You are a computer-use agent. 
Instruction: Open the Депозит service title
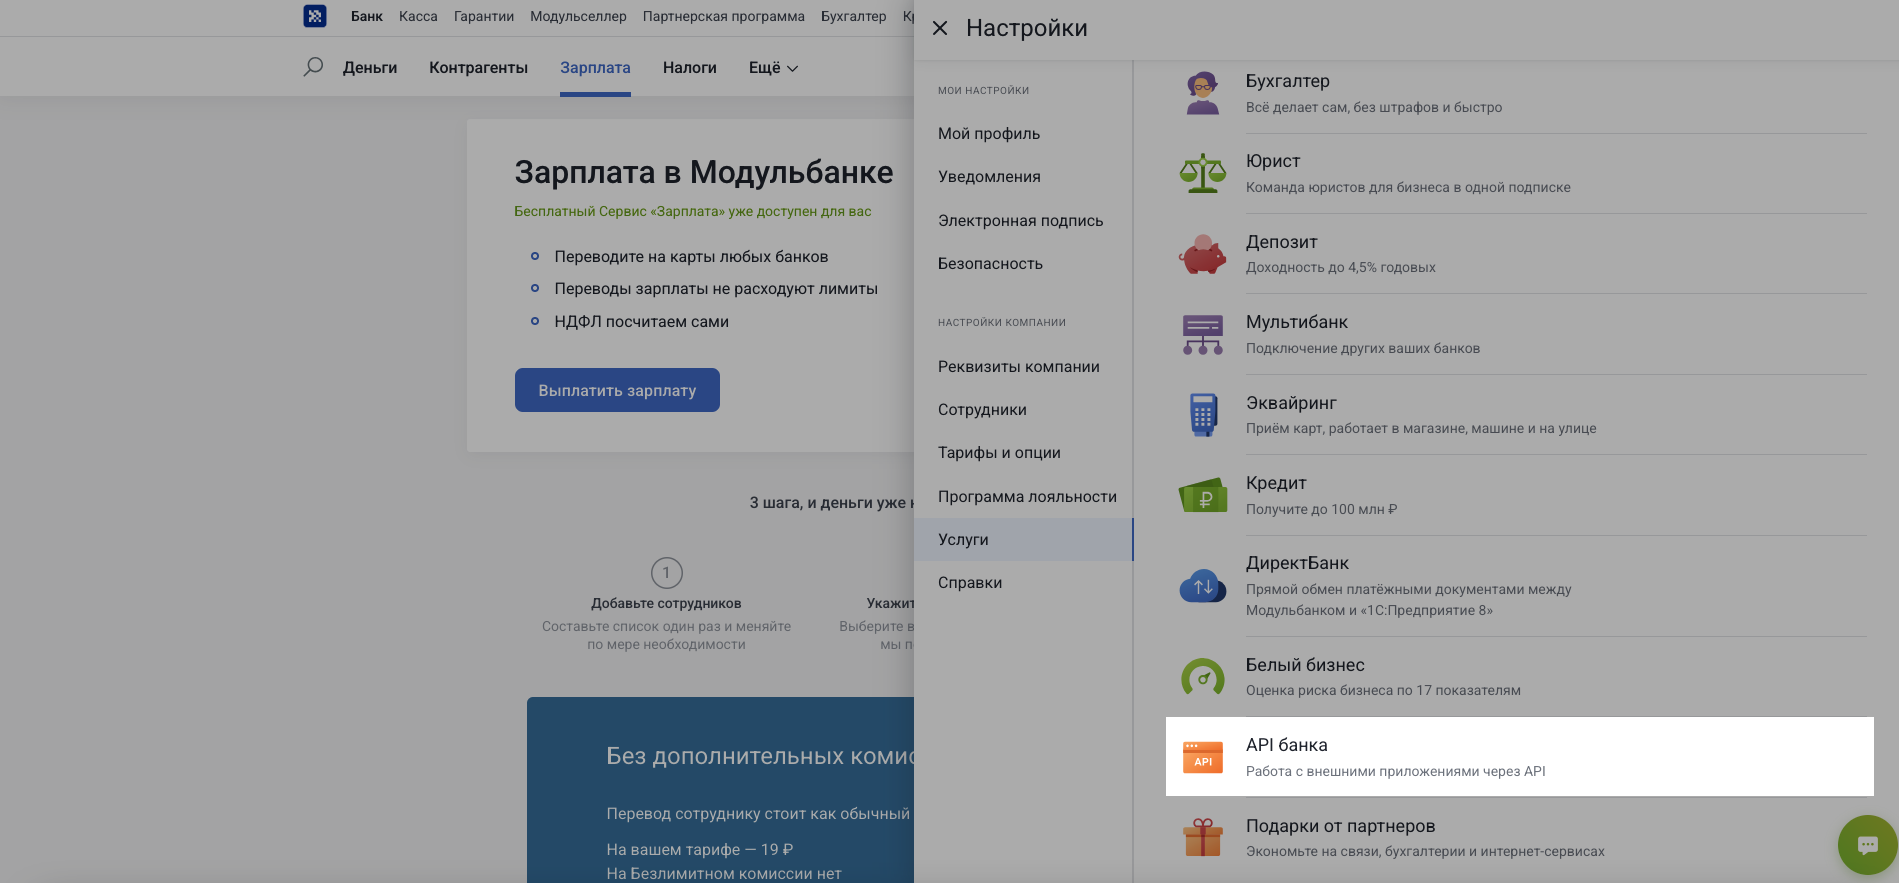coord(1281,242)
